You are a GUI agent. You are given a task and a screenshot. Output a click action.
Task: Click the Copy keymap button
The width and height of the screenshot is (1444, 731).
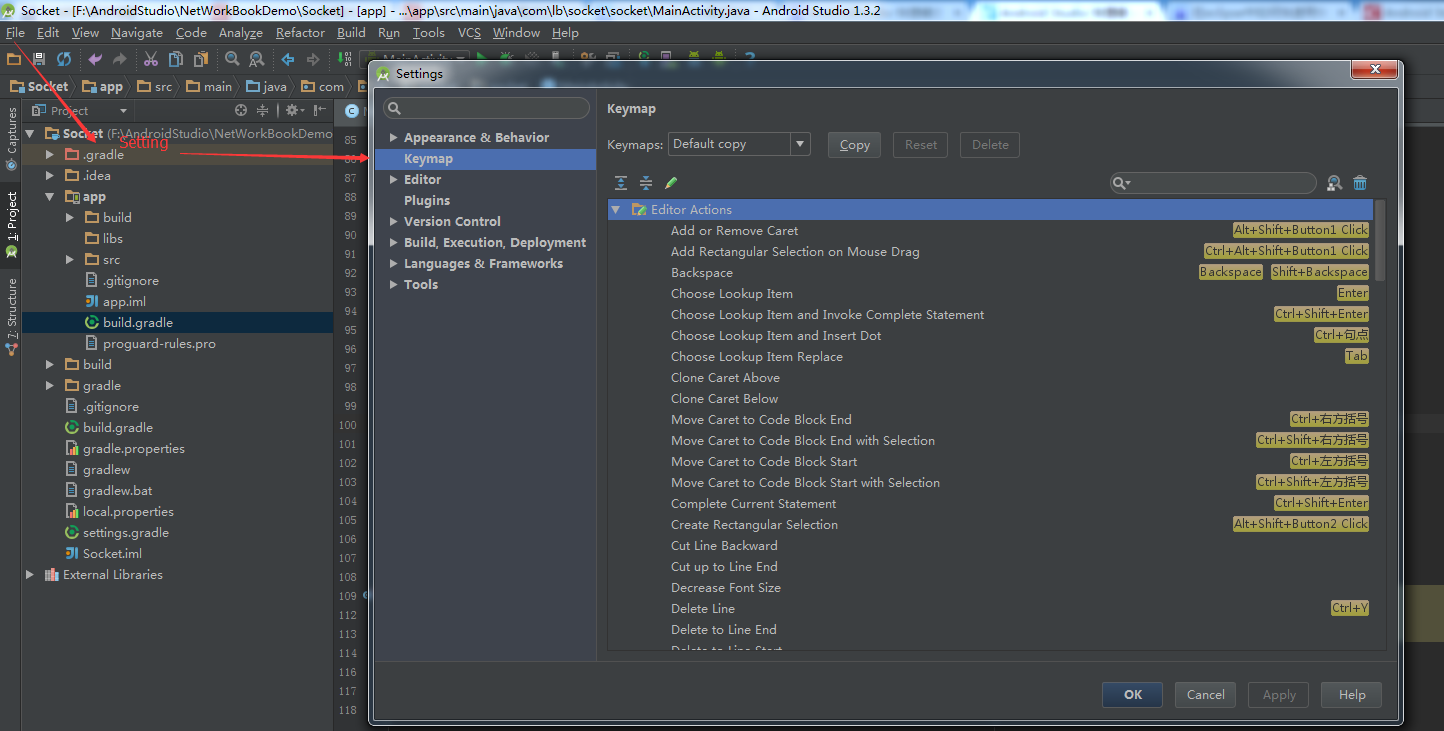[x=854, y=145]
